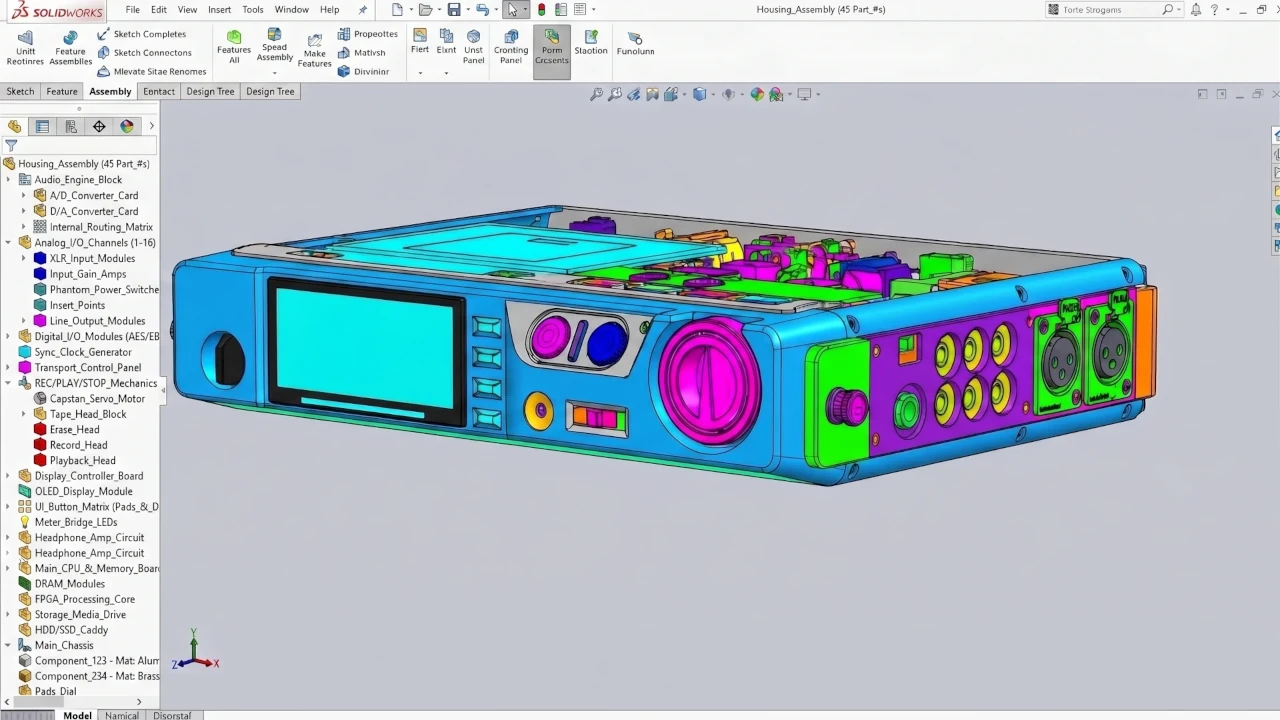
Task: Toggle the active Porm Crcsents button
Action: [x=552, y=48]
